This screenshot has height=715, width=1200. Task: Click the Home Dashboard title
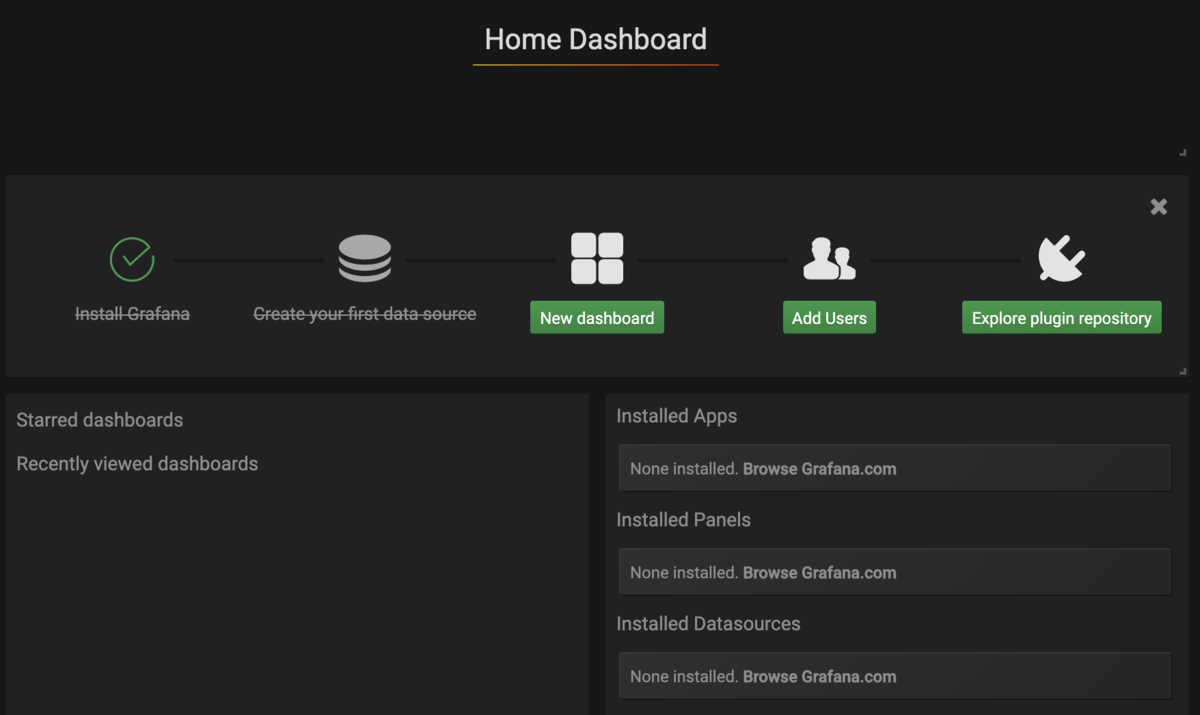[x=596, y=39]
